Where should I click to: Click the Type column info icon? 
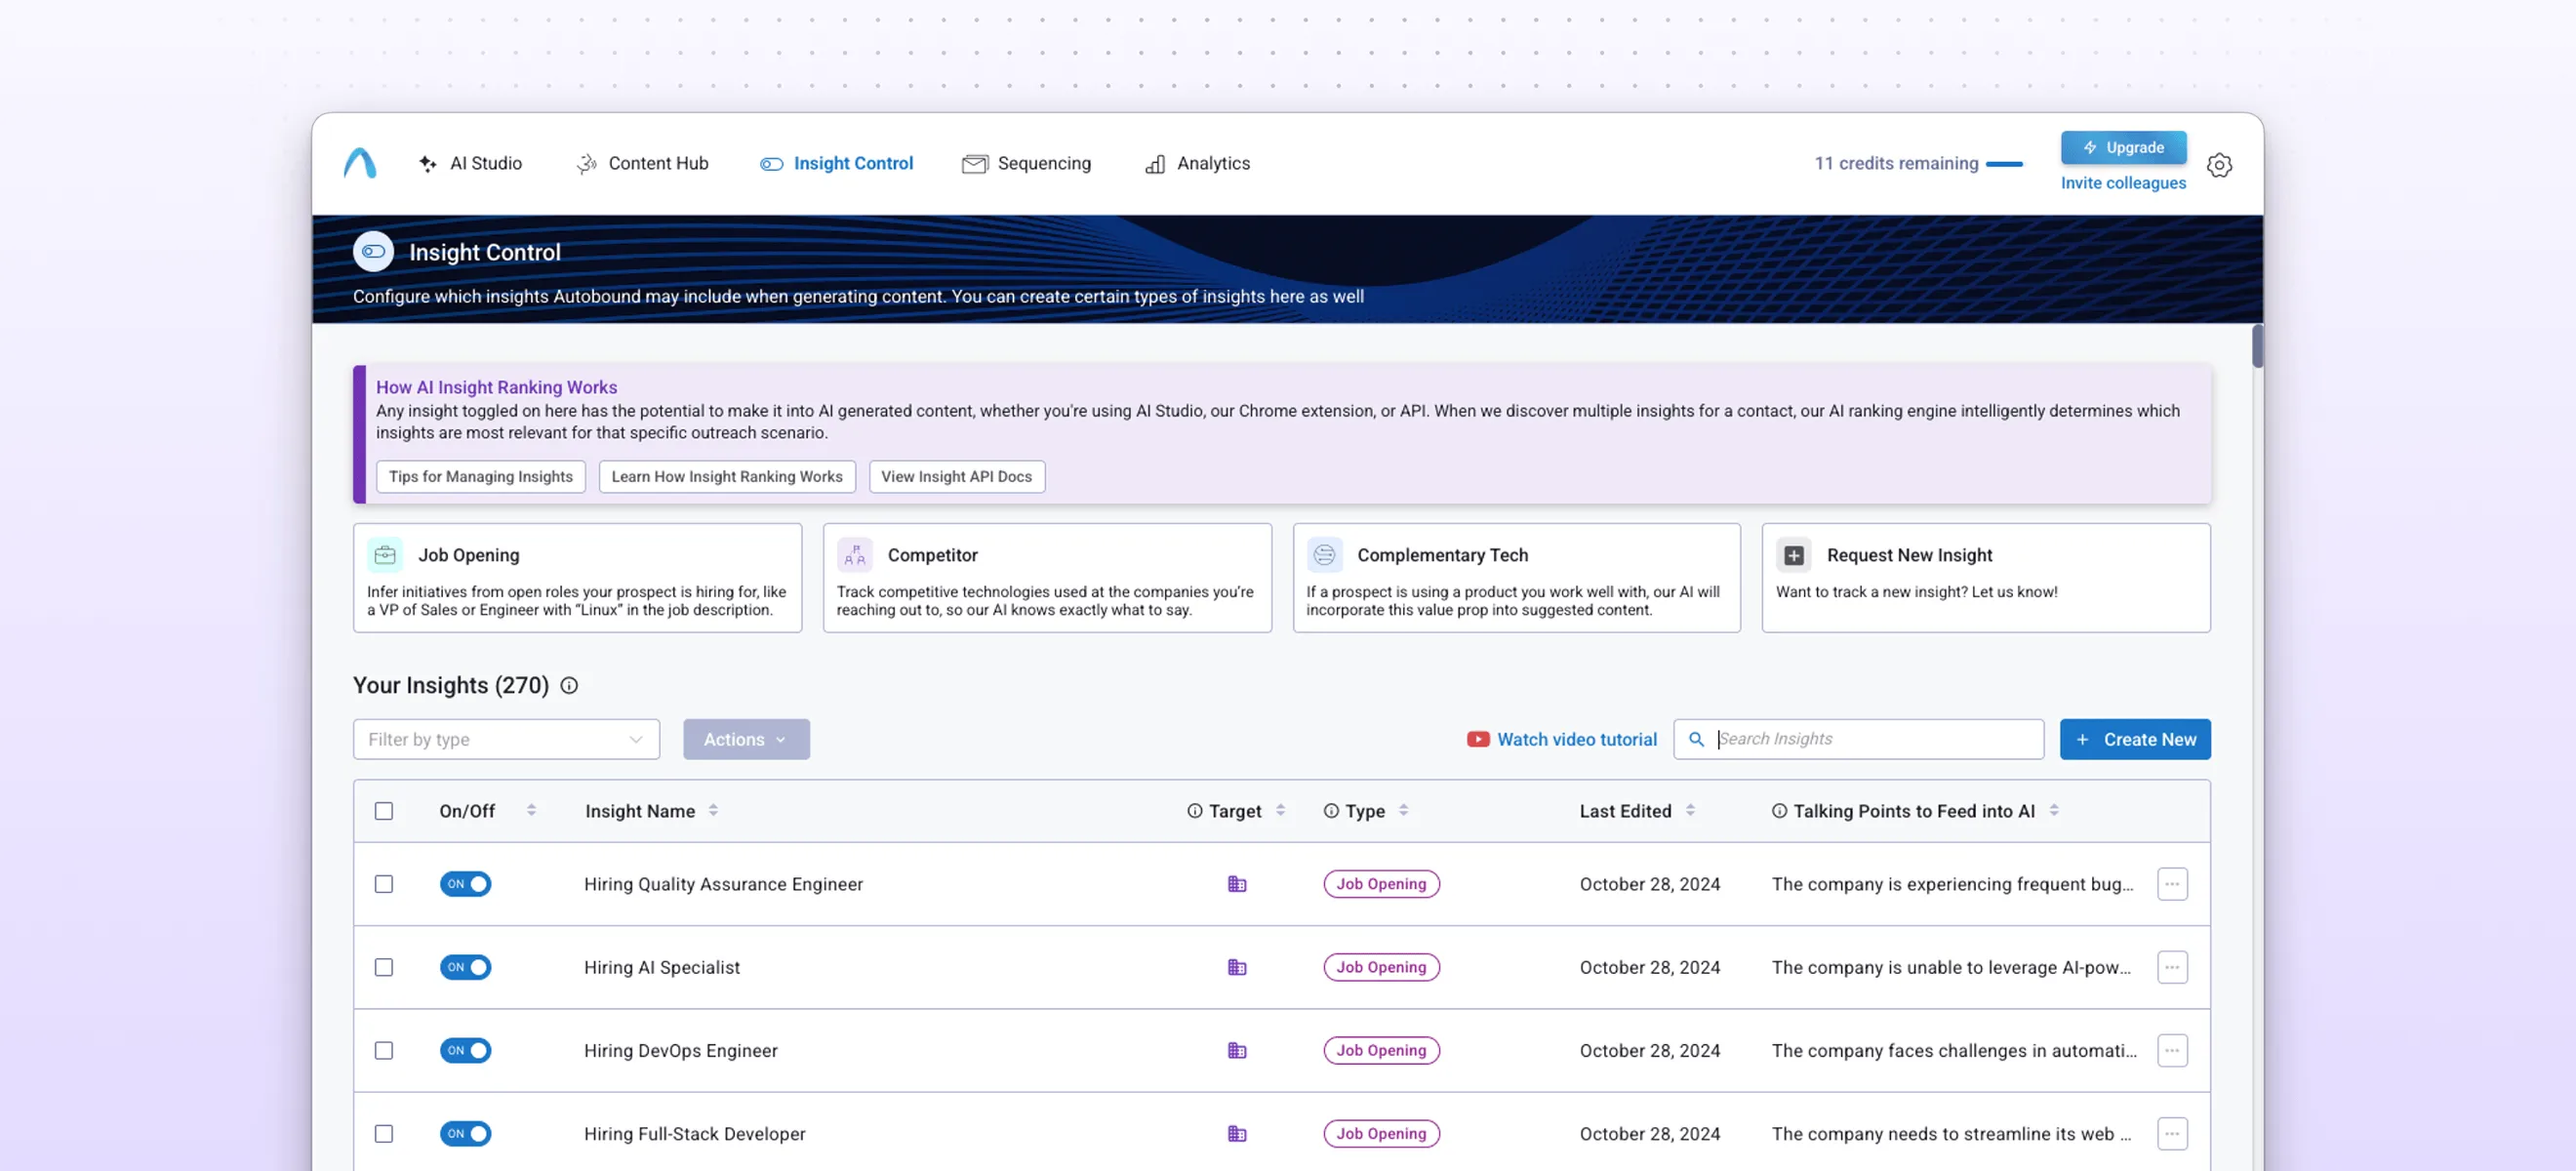tap(1331, 811)
